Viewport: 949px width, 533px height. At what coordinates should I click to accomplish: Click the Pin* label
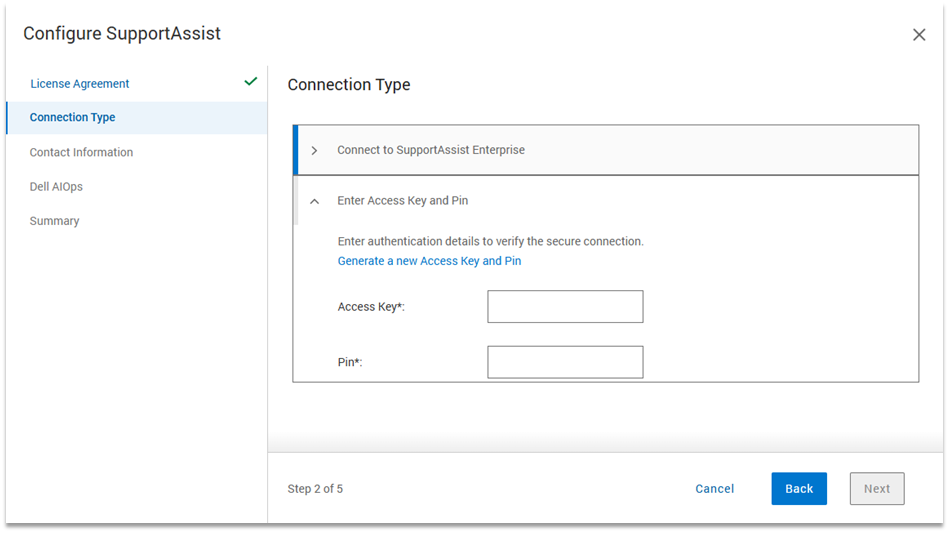pos(350,362)
